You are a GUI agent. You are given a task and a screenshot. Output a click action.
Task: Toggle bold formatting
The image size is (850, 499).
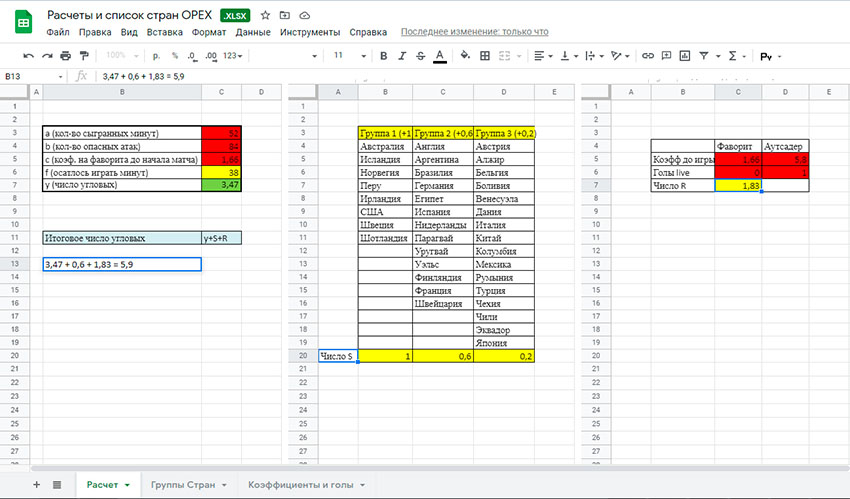[x=383, y=56]
